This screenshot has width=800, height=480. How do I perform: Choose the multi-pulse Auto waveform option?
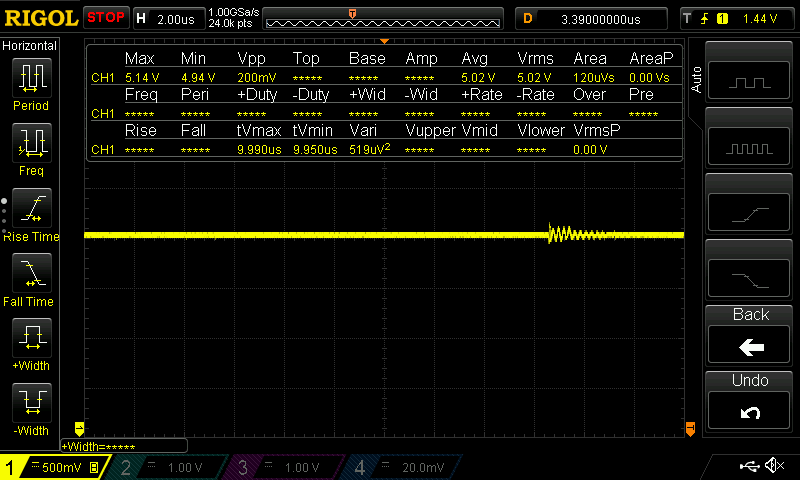749,146
